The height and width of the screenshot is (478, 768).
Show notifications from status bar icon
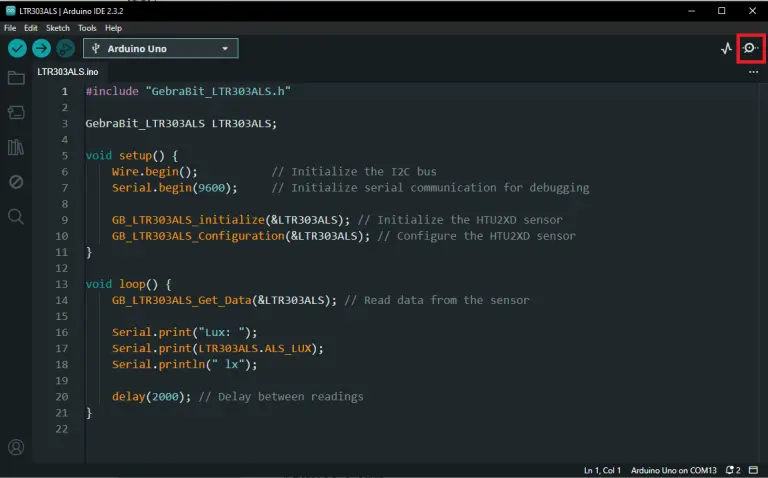click(733, 470)
